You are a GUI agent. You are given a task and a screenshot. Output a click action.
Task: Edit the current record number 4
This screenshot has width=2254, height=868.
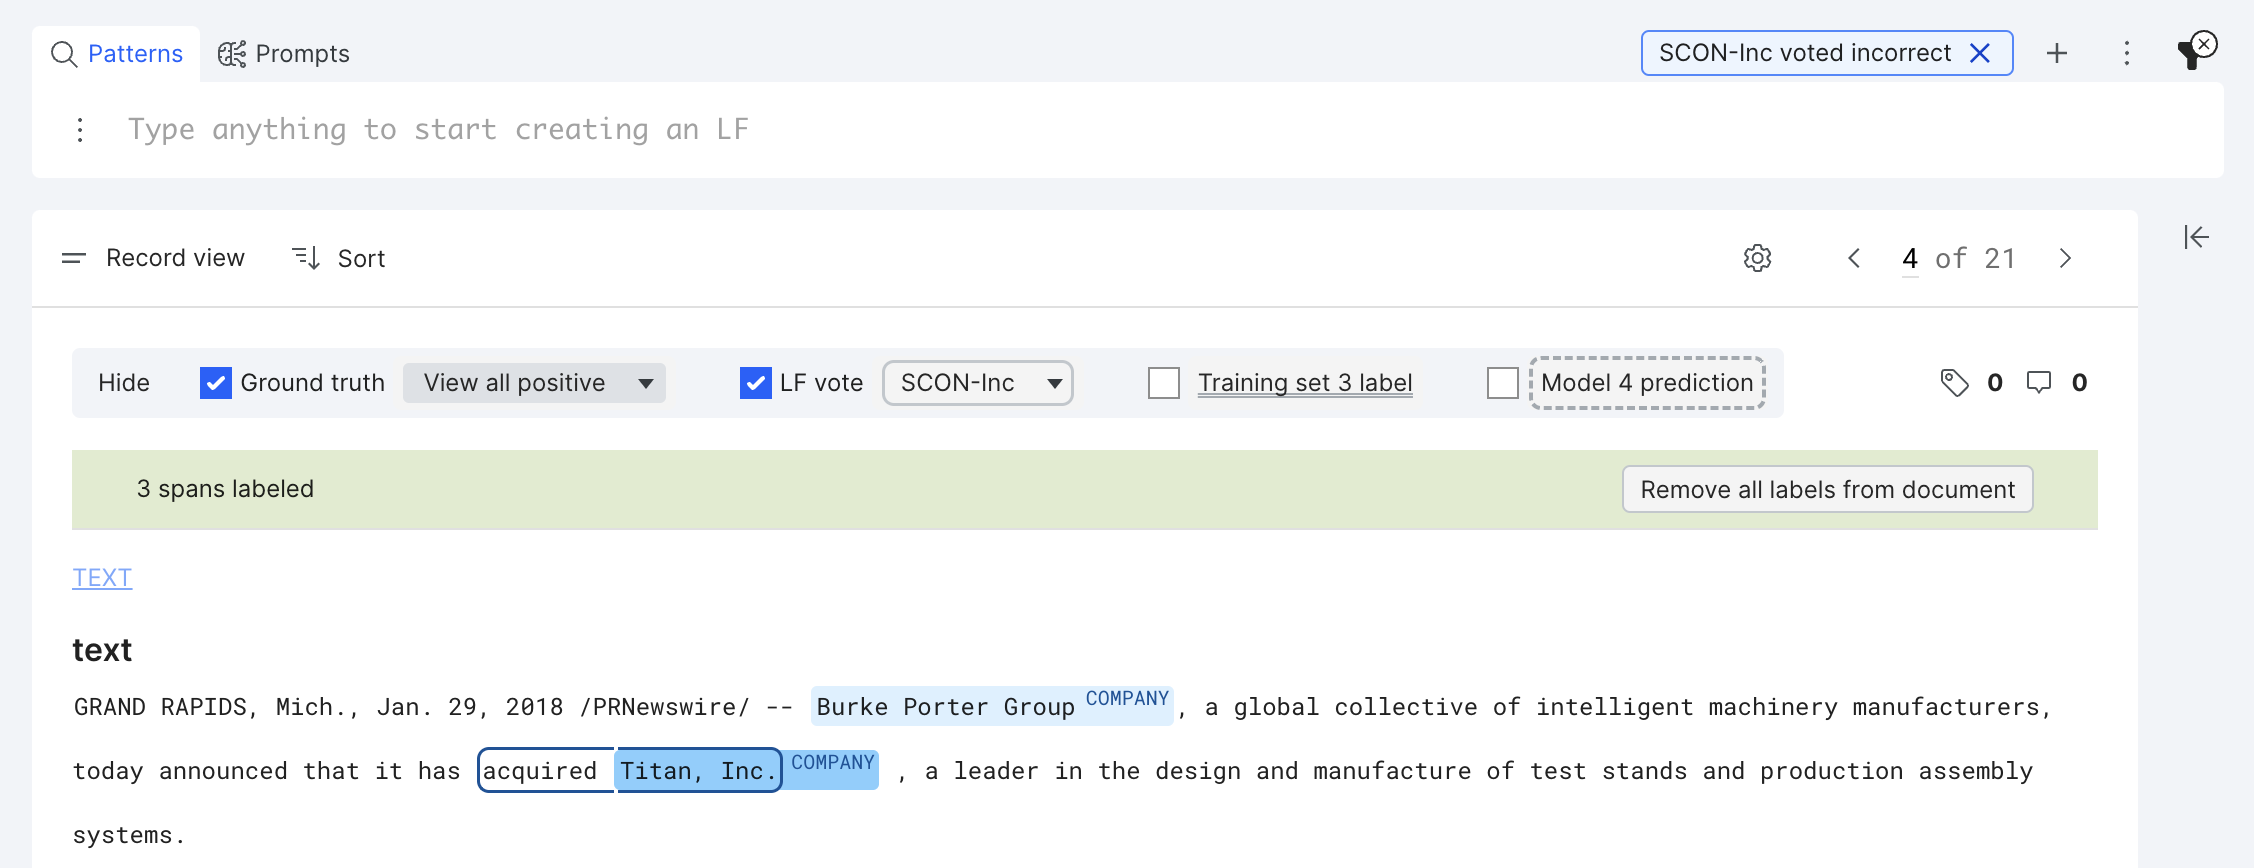(1910, 259)
